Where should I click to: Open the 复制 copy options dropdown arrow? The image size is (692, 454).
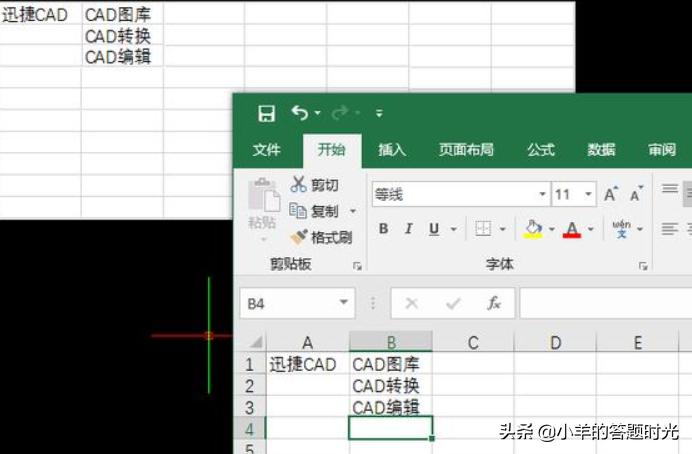tap(353, 211)
